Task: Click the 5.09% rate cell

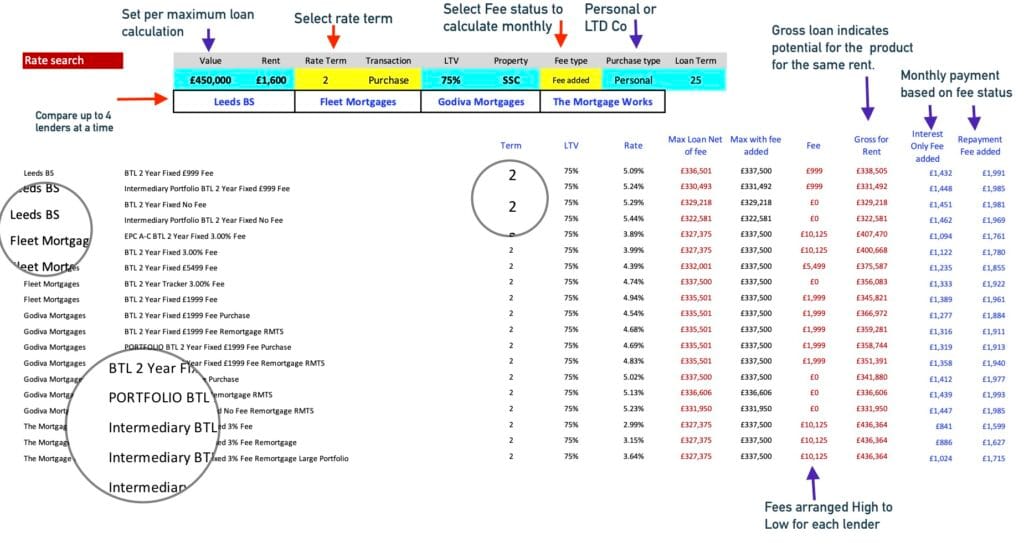Action: tap(633, 171)
